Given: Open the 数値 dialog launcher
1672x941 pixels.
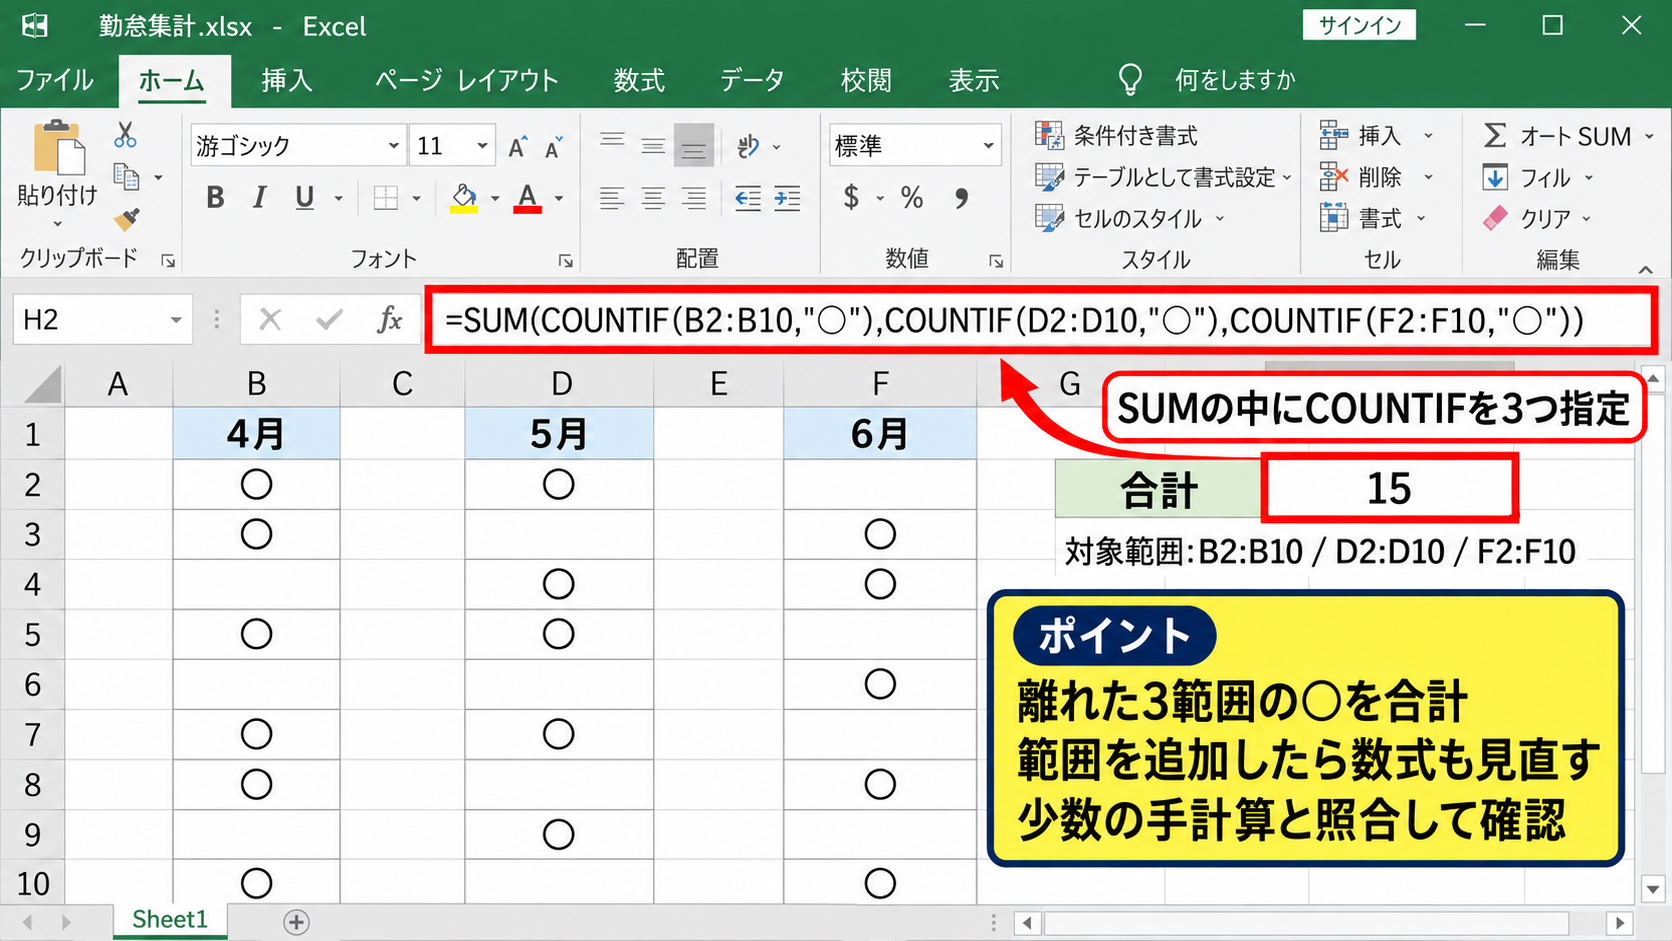Looking at the screenshot, I should pyautogui.click(x=996, y=261).
